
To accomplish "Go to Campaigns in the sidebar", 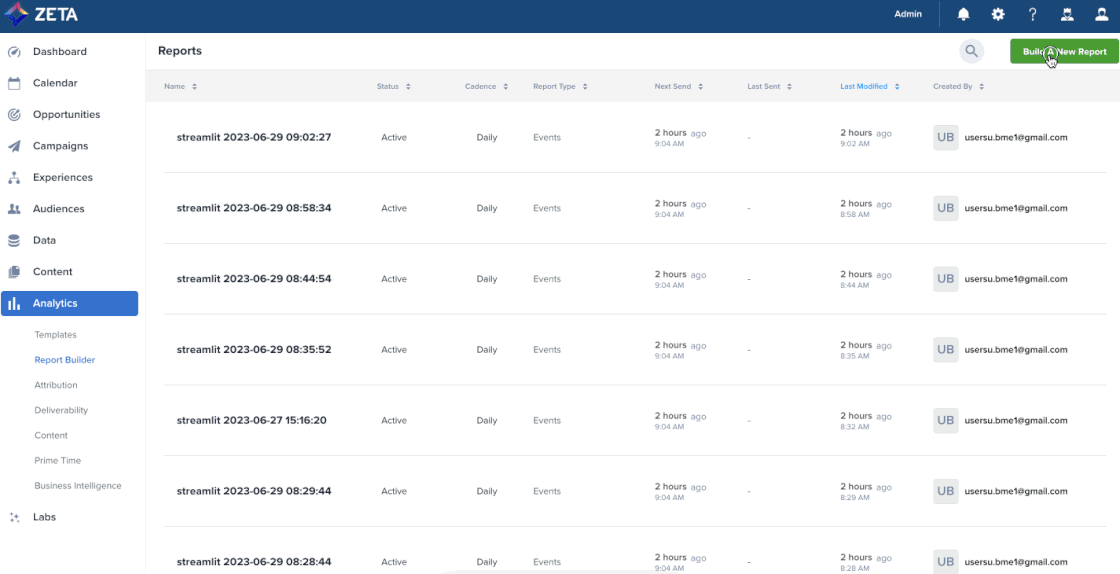I will 60,146.
